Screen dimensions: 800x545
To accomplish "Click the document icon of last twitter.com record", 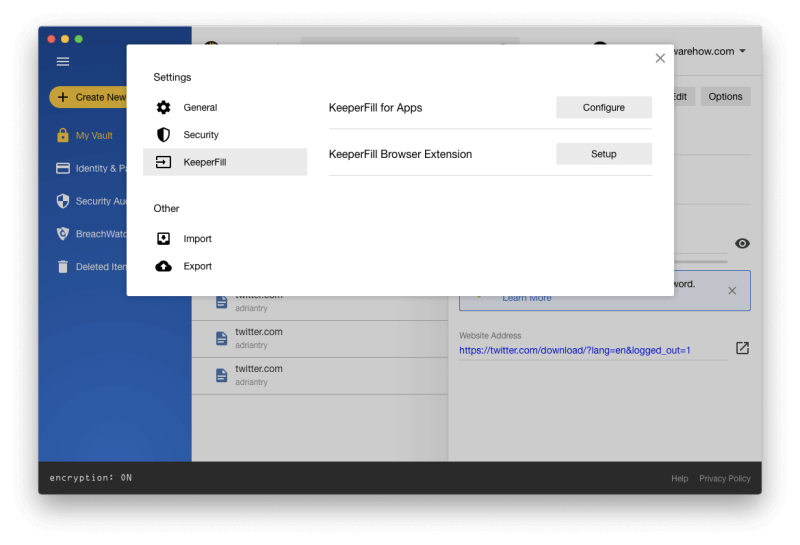I will coord(221,376).
